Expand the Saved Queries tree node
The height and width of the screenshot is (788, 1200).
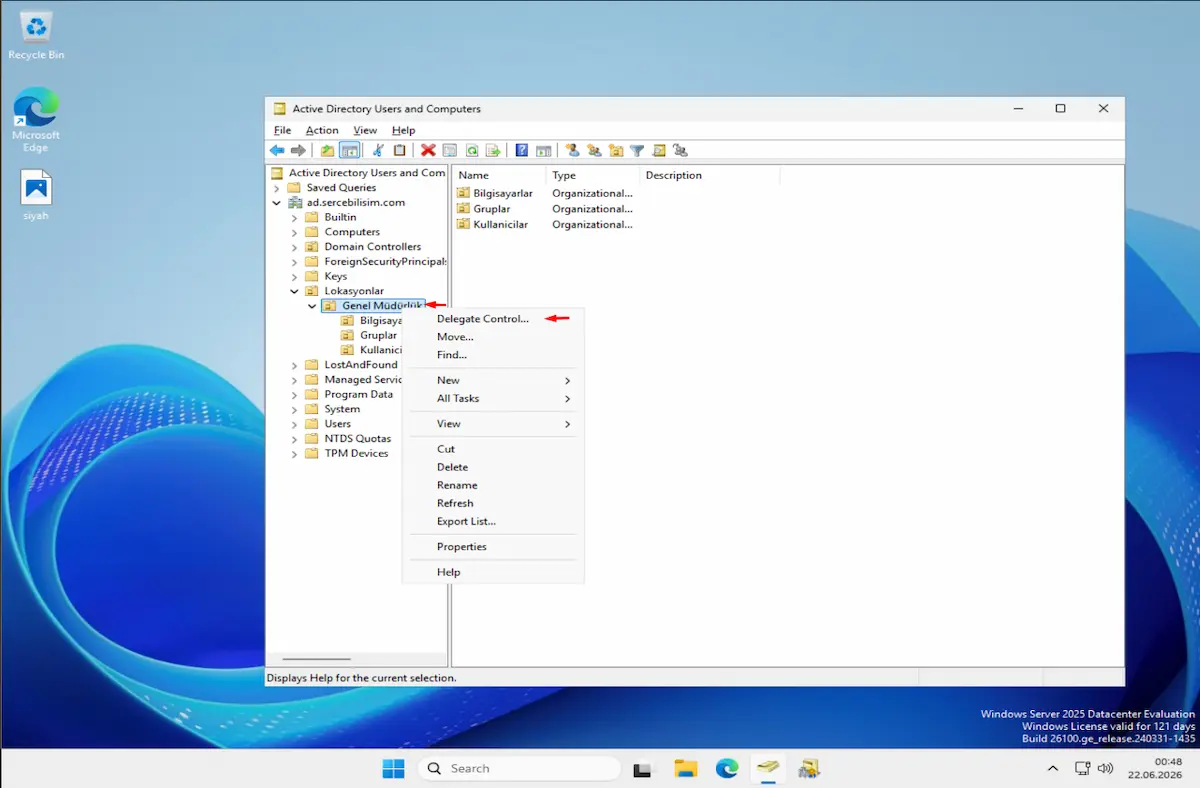[277, 188]
